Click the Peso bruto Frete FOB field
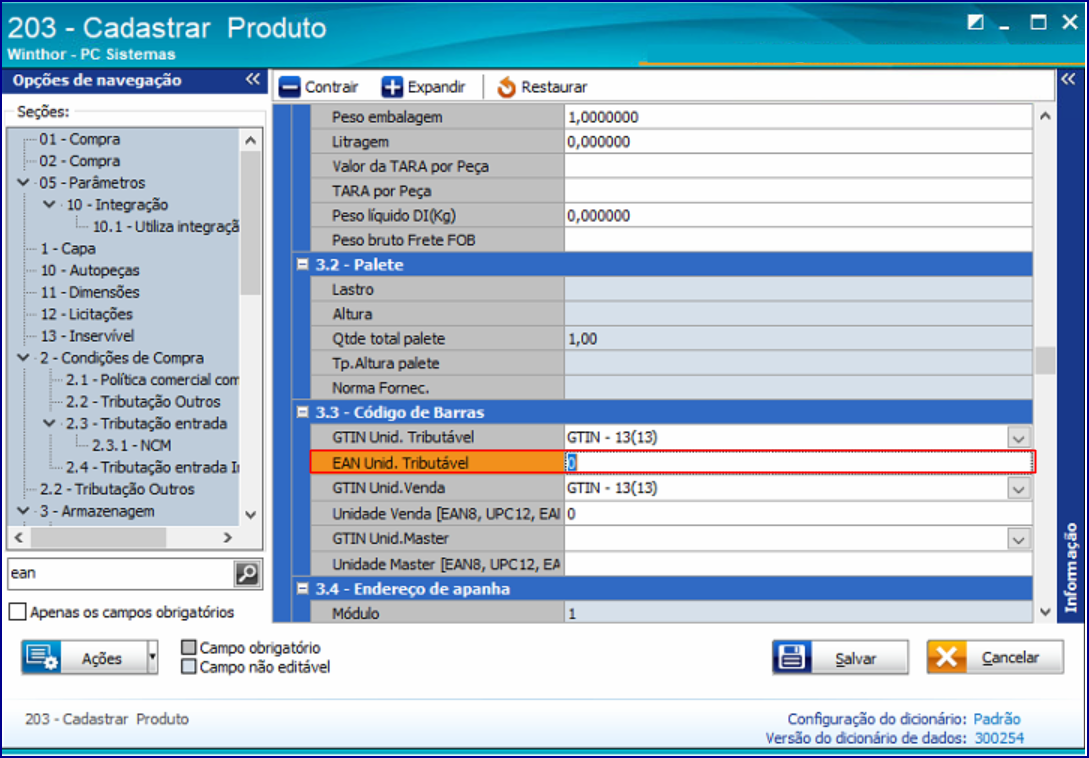1089x758 pixels. tap(799, 240)
